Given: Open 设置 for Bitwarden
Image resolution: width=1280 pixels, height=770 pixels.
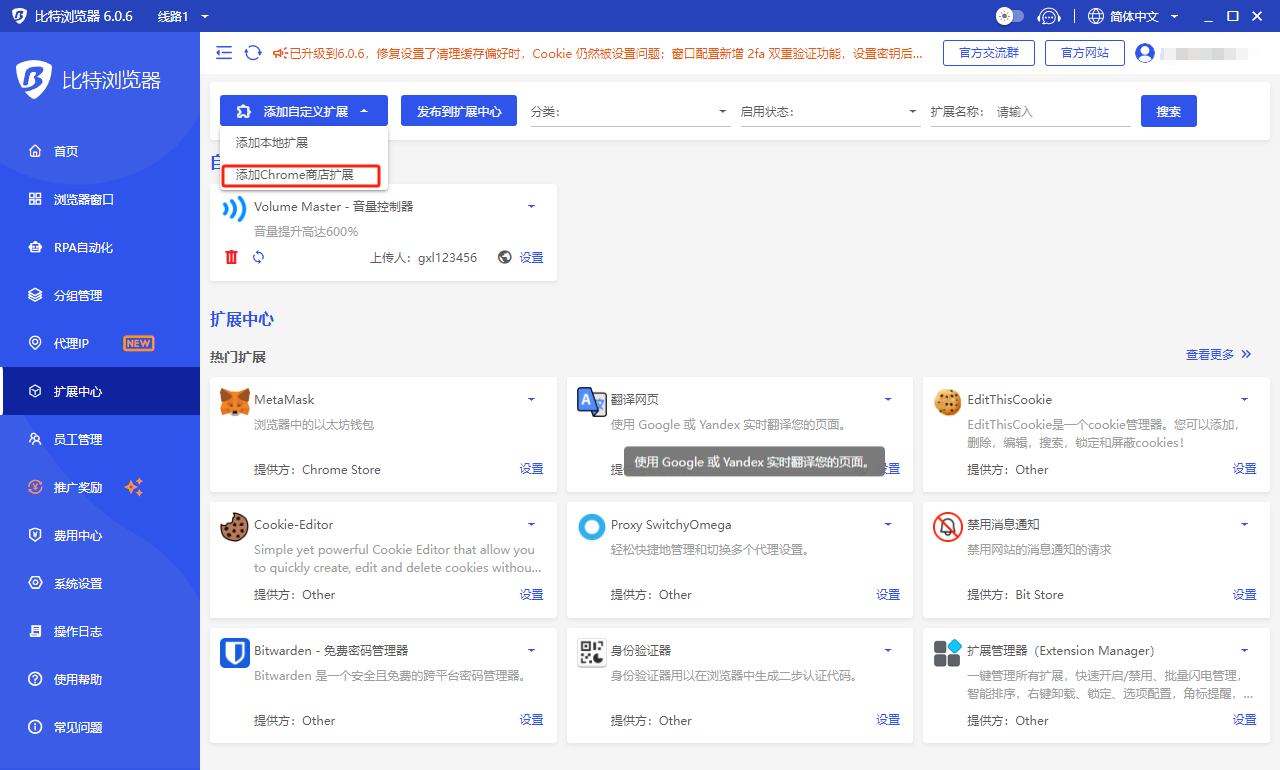Looking at the screenshot, I should [532, 720].
